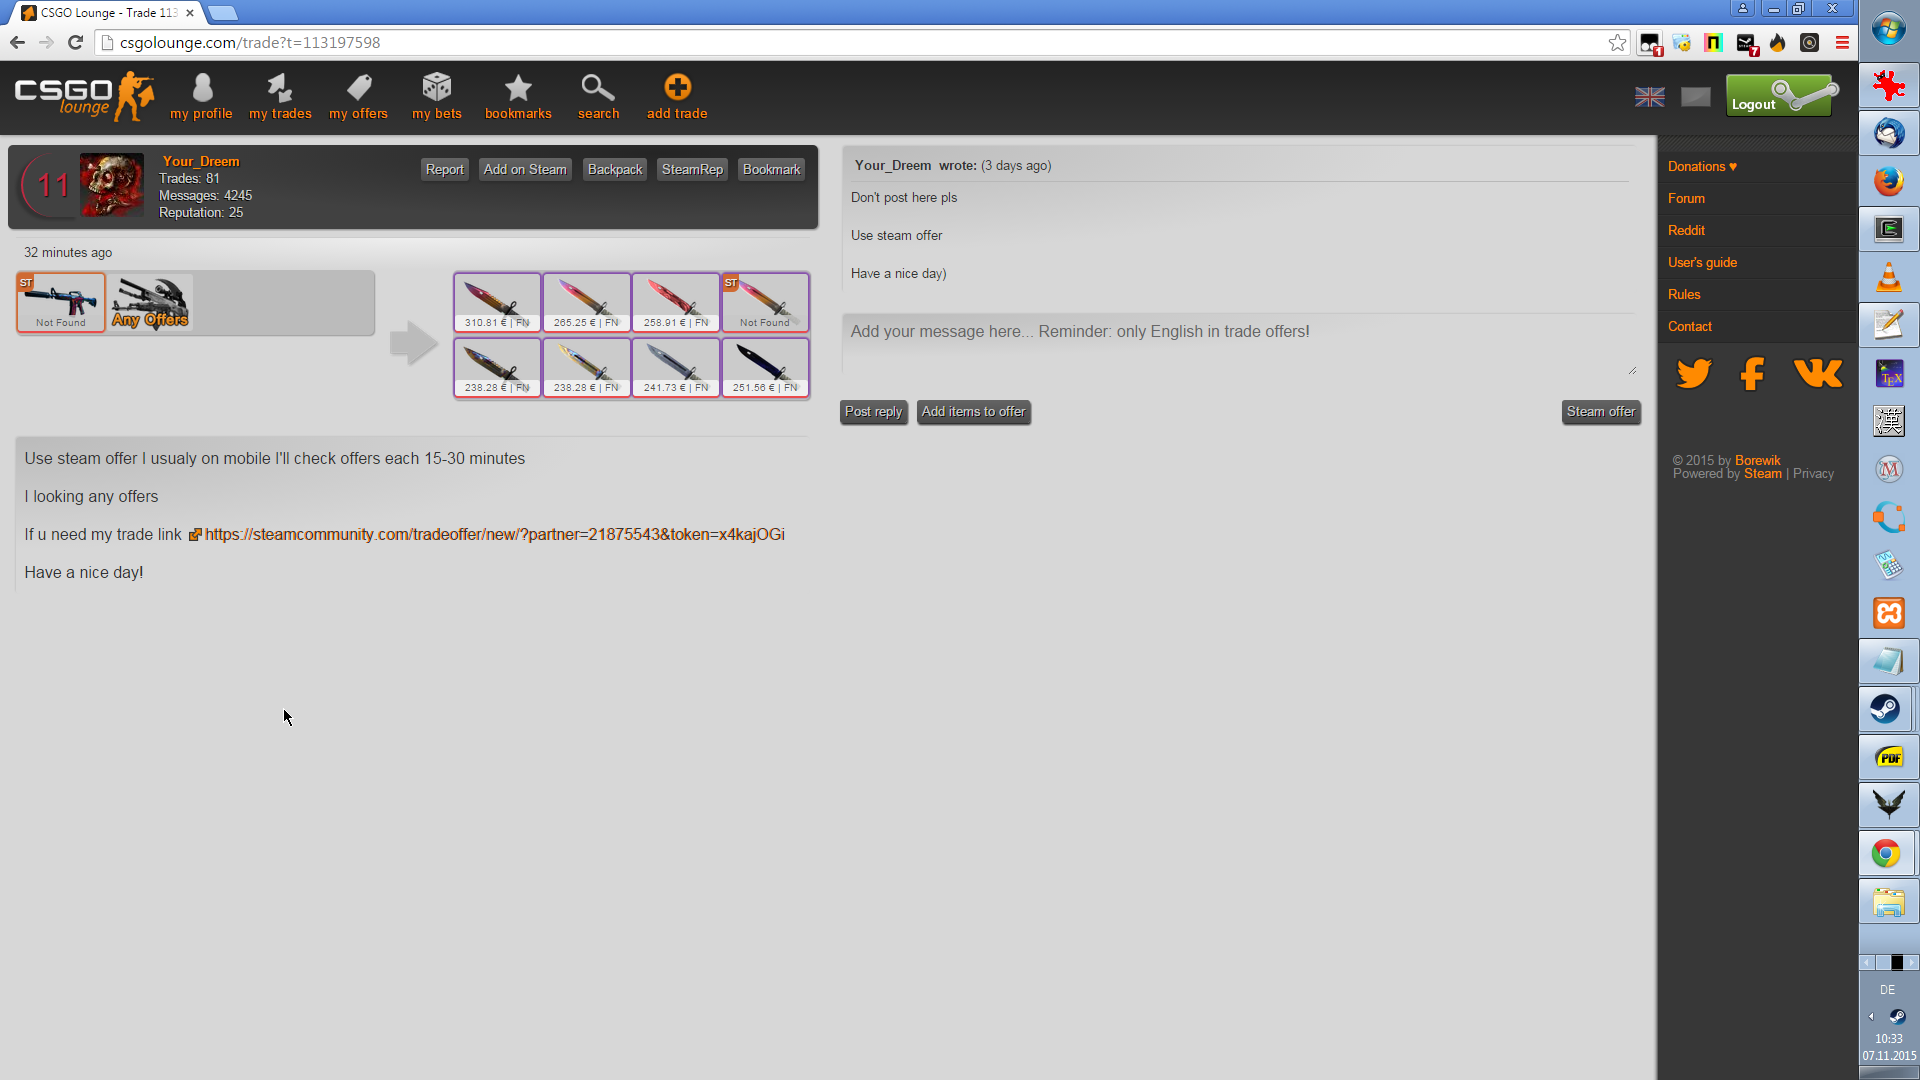Image resolution: width=1920 pixels, height=1080 pixels.
Task: Click the my offers tag icon
Action: (x=358, y=88)
